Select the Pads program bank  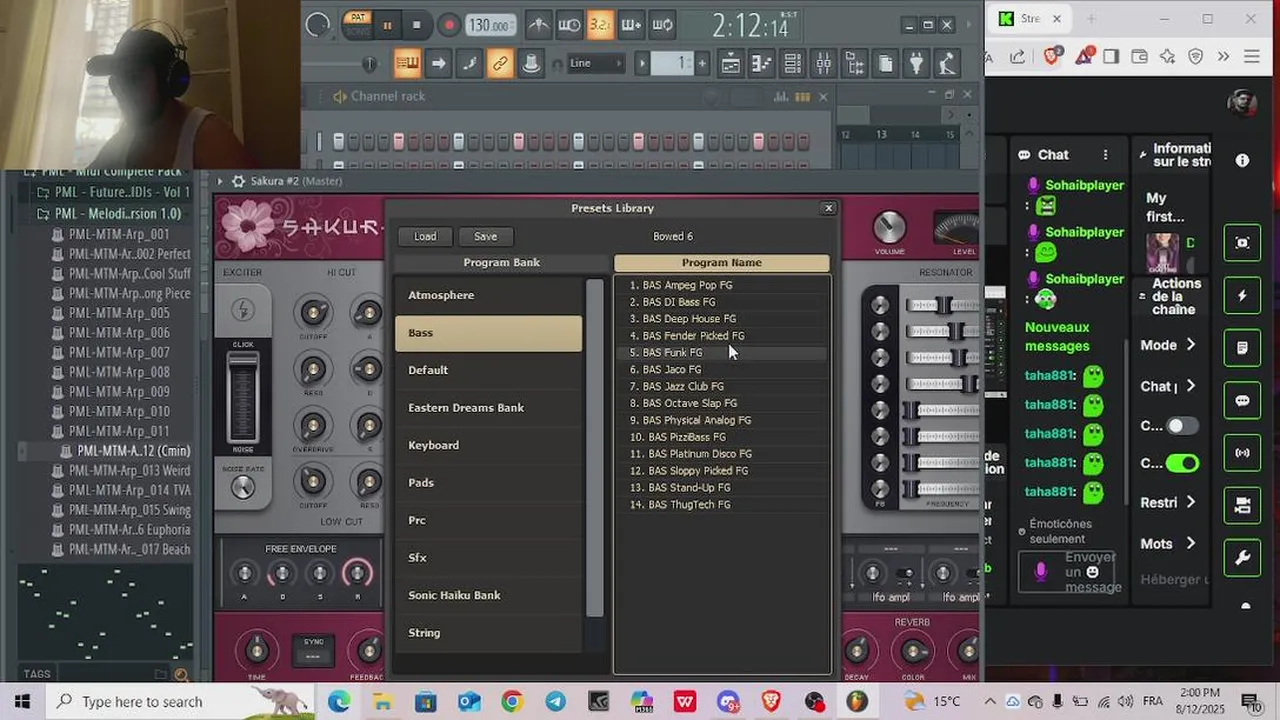tap(488, 482)
